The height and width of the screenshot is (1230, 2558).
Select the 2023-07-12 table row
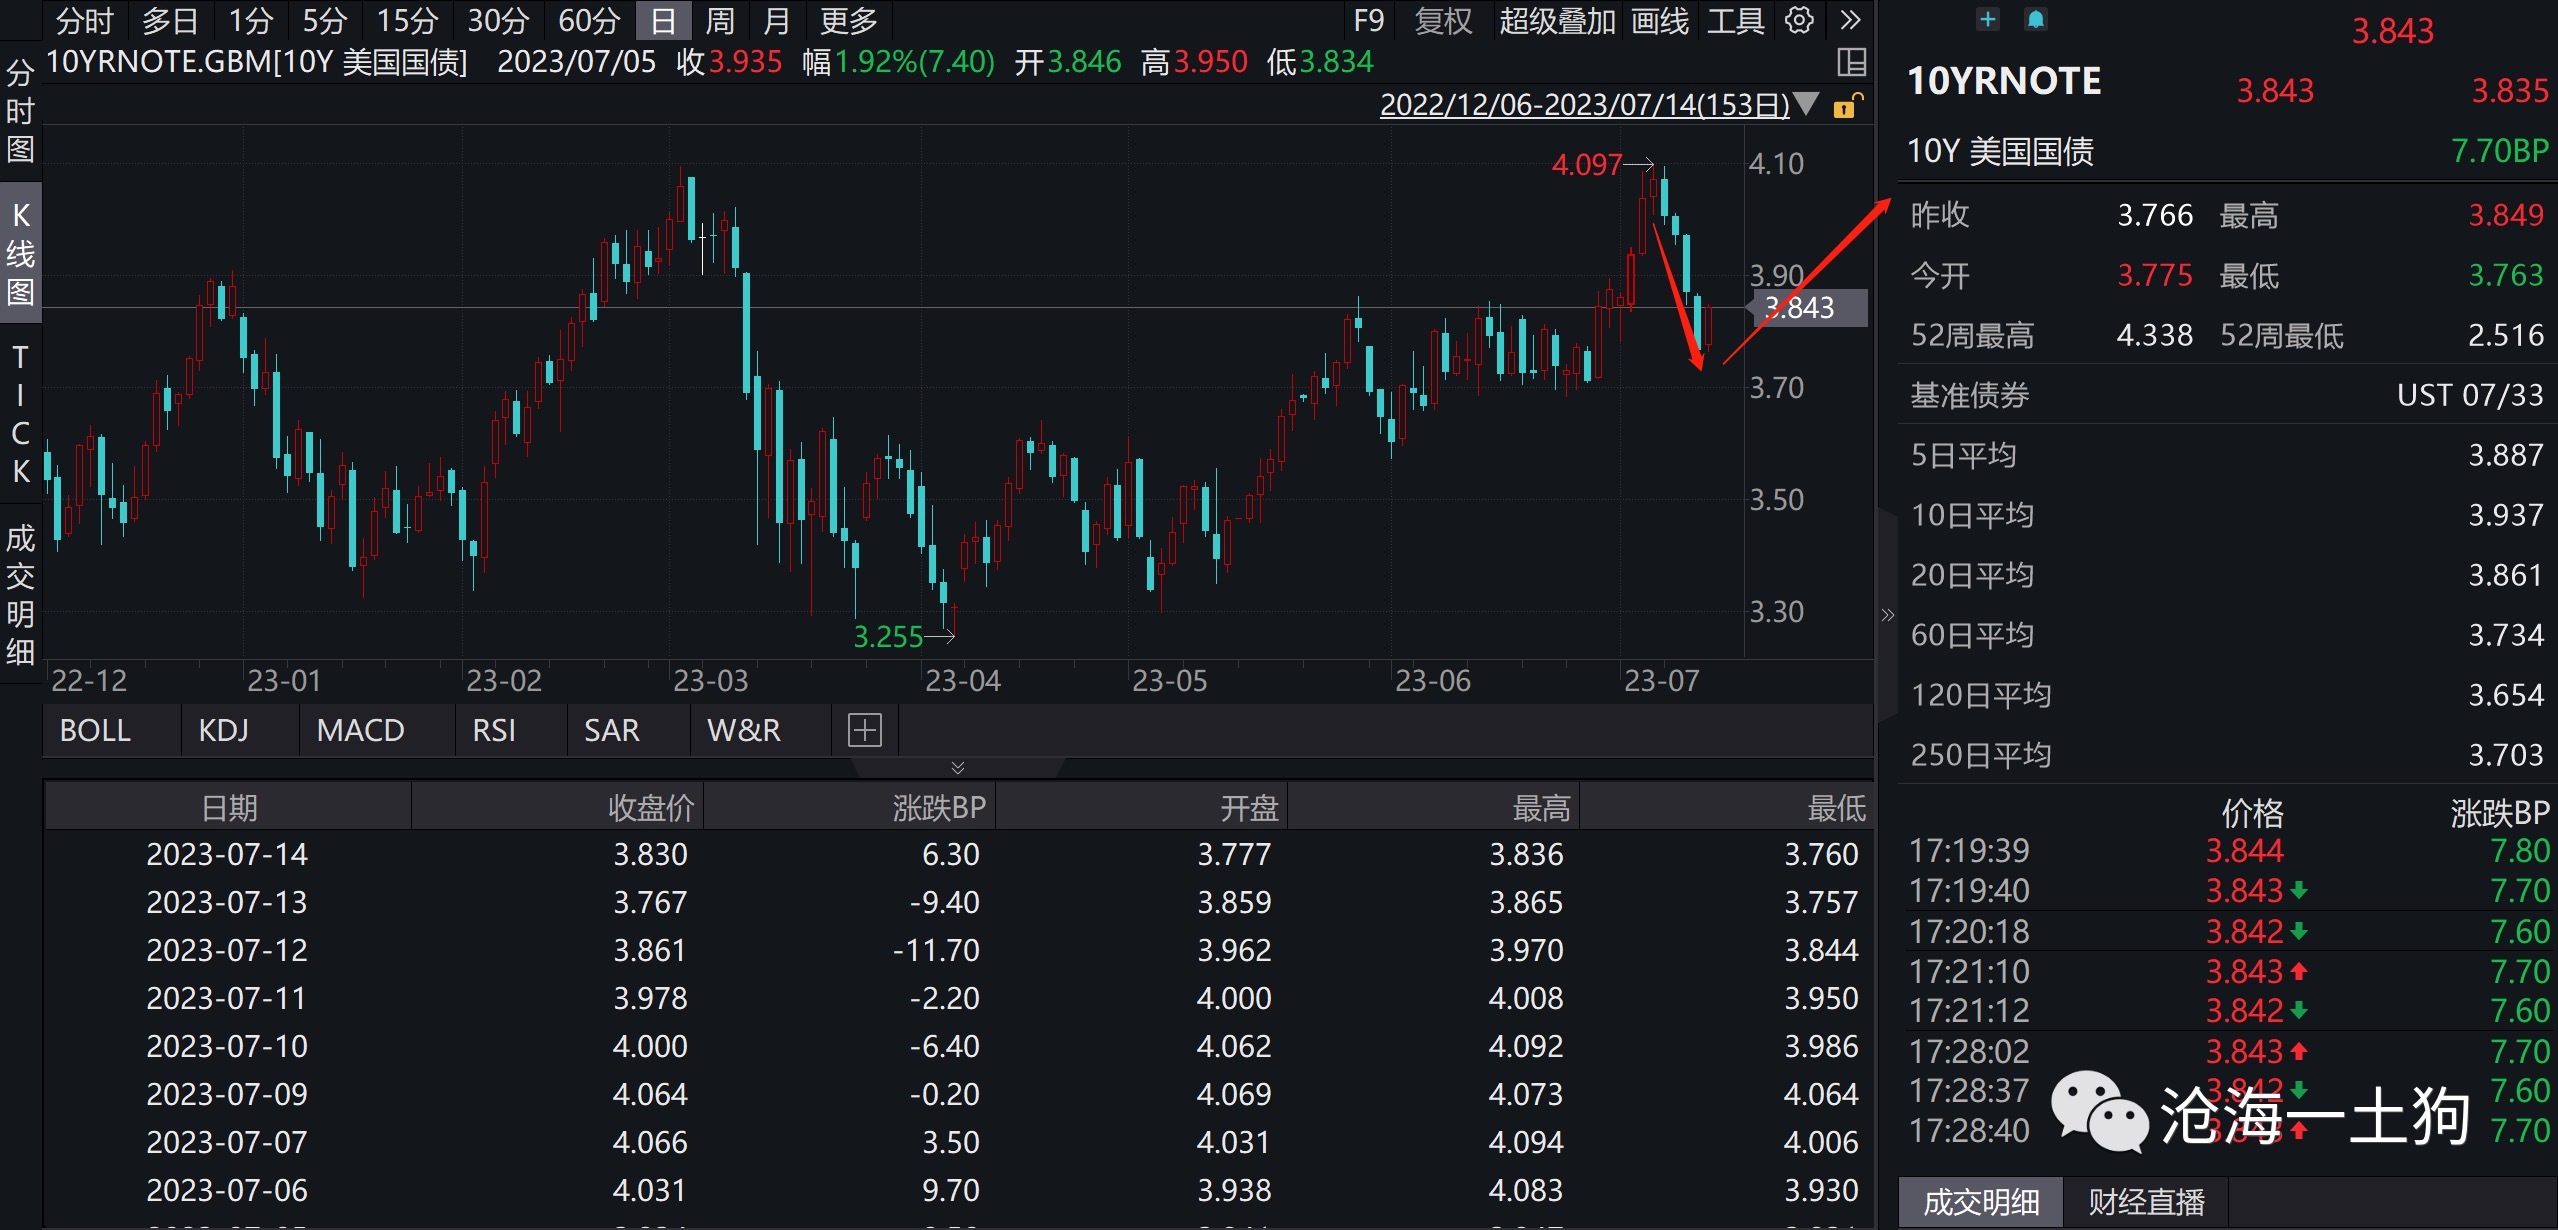pos(227,950)
